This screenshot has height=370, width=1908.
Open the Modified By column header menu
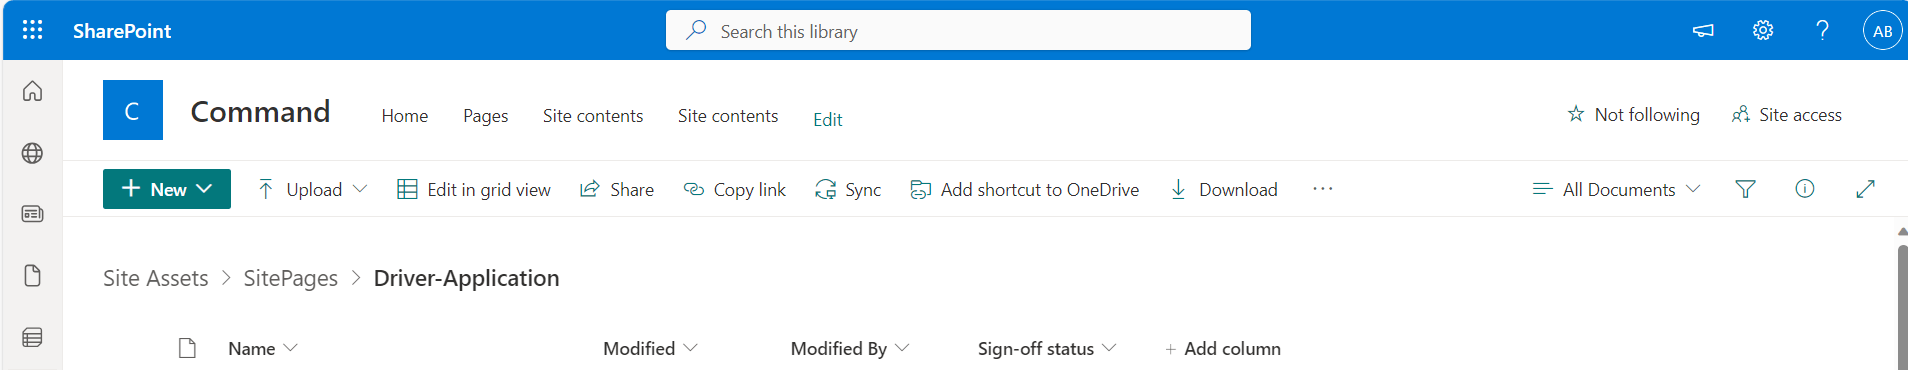(x=850, y=348)
